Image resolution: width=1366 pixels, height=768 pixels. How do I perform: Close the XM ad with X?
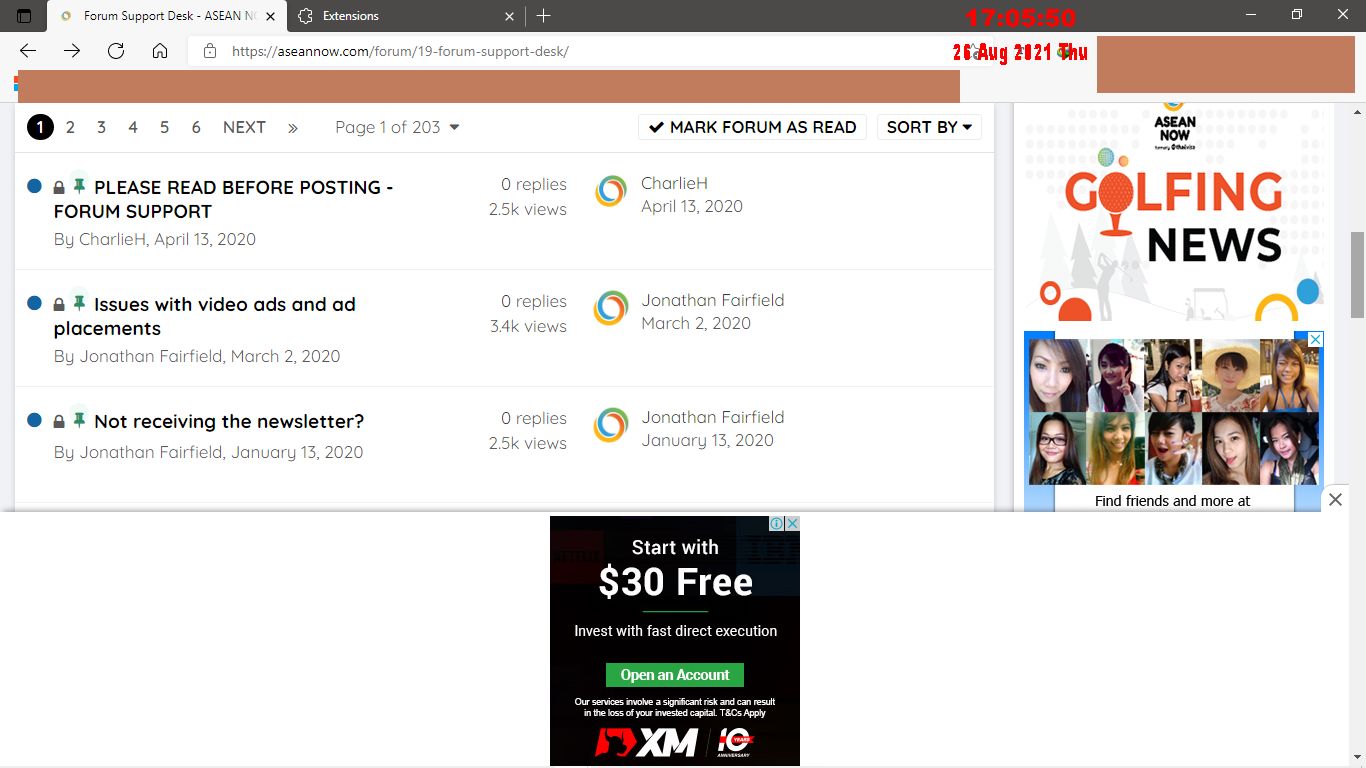[x=792, y=523]
